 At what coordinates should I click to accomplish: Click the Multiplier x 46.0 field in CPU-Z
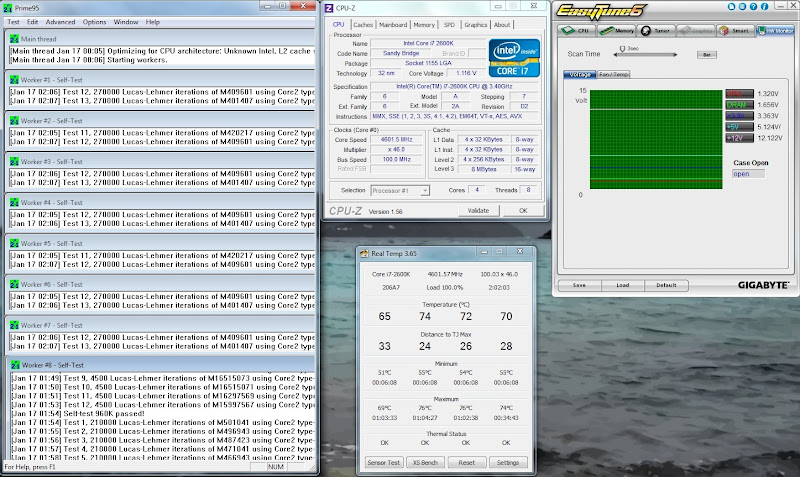(x=396, y=149)
